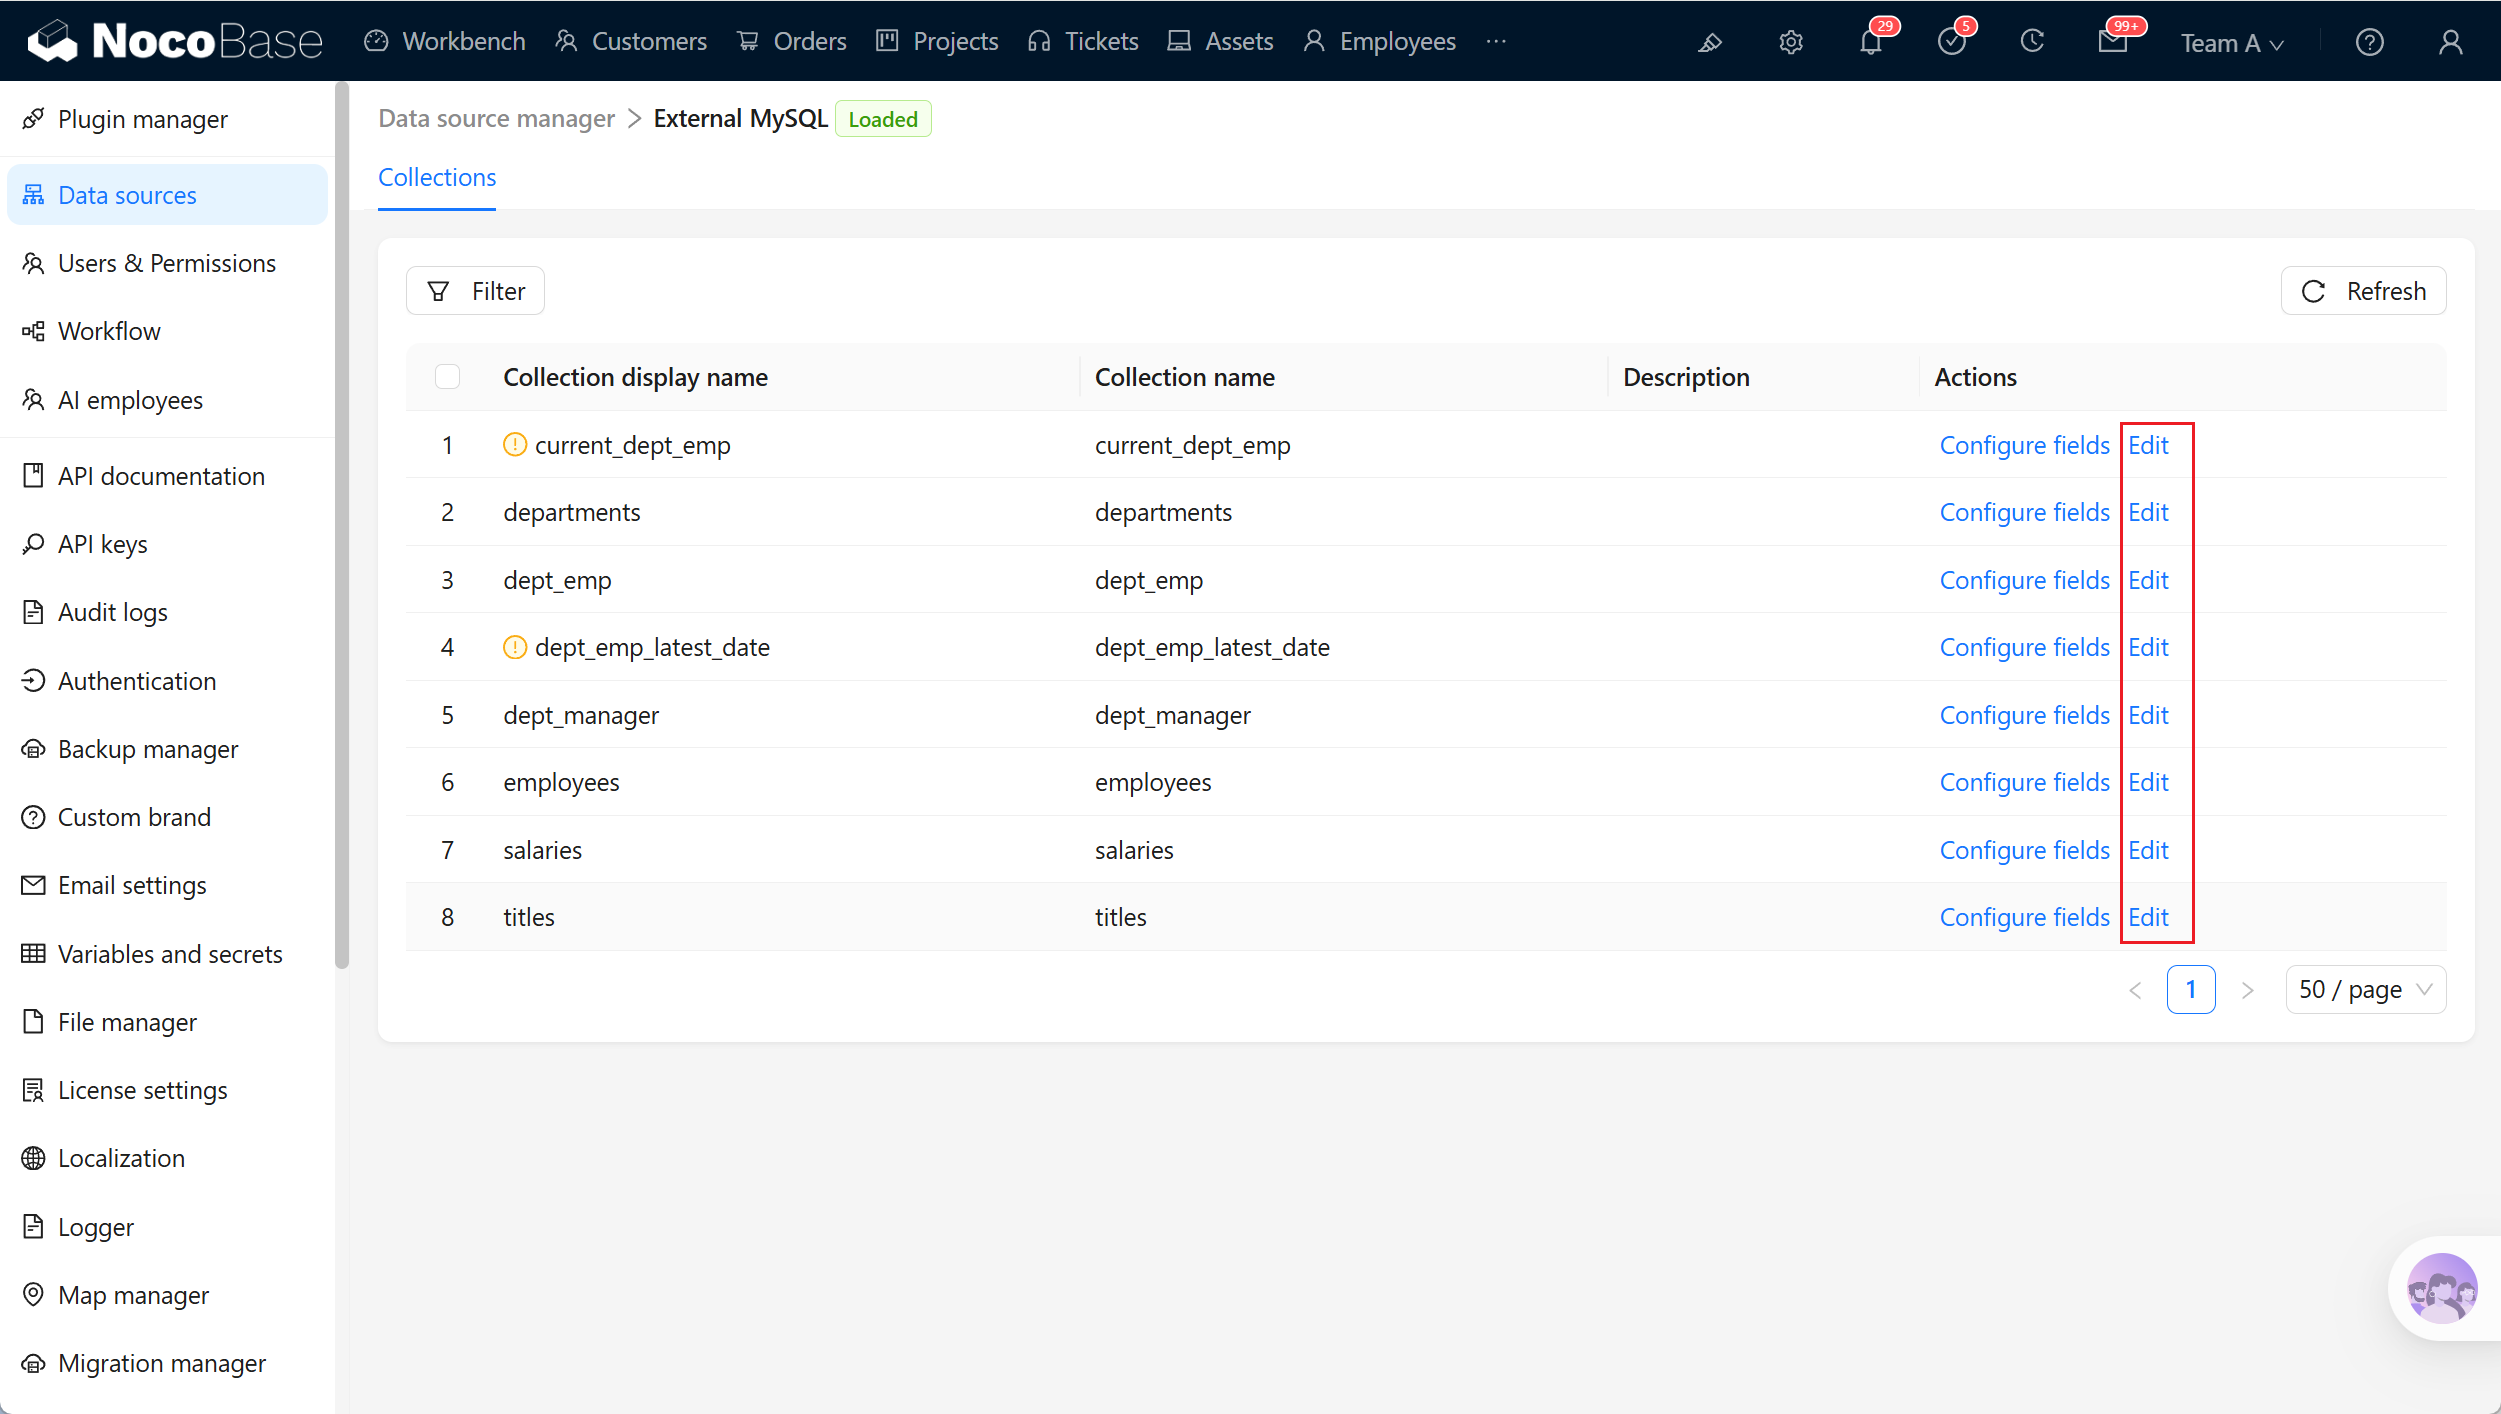The width and height of the screenshot is (2501, 1414).
Task: Open the AI employee avatar chat bubble
Action: tap(2441, 1288)
